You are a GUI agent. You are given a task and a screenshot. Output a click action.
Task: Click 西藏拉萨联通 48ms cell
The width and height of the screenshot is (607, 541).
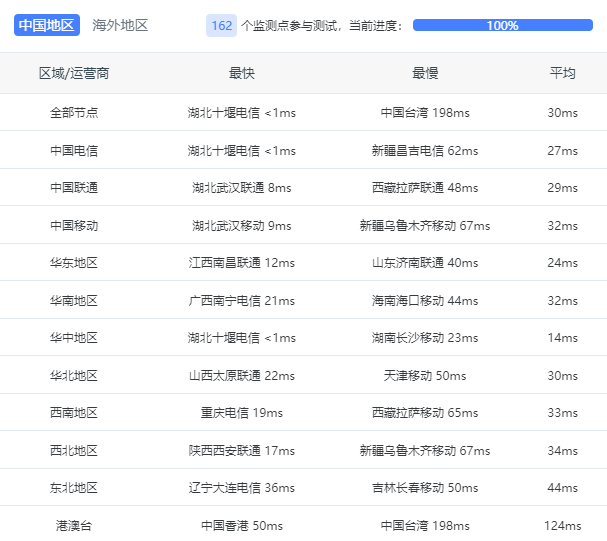coord(425,188)
